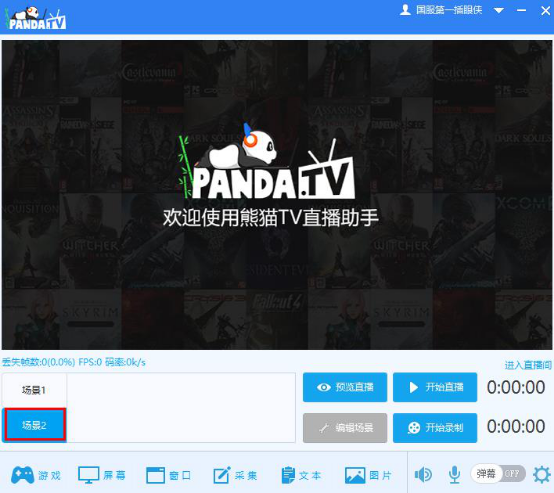
Task: Add a window source (窗口)
Action: click(x=169, y=475)
